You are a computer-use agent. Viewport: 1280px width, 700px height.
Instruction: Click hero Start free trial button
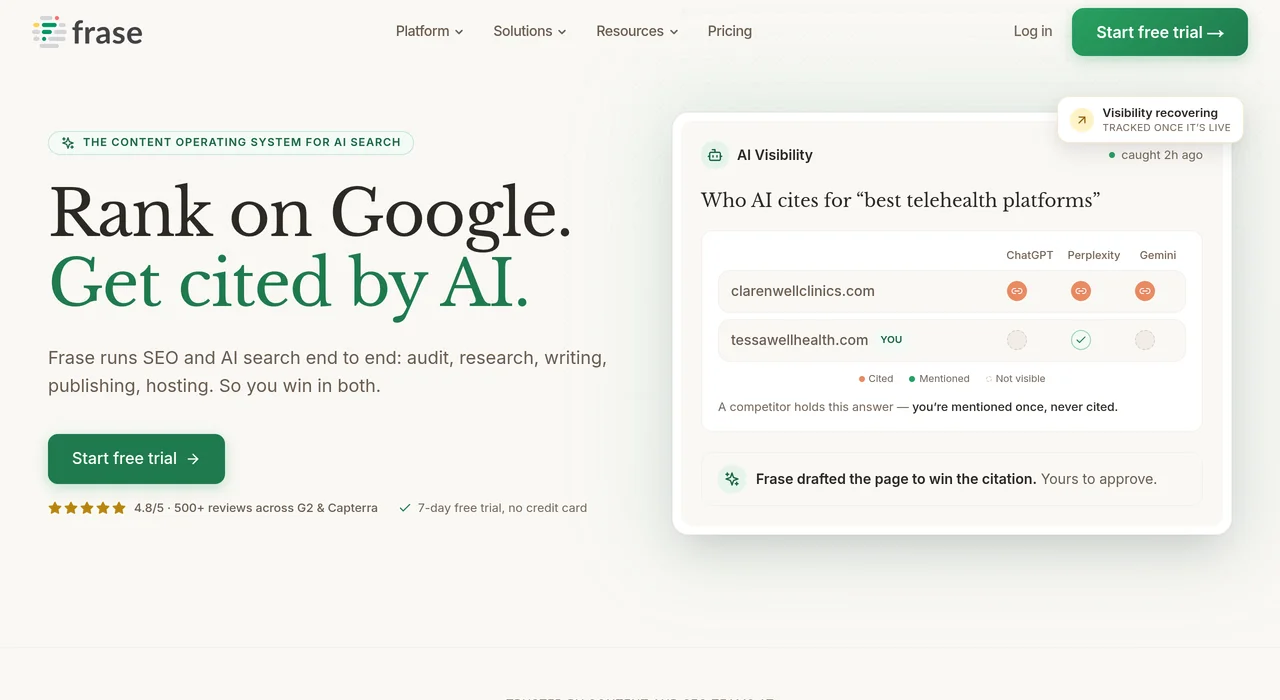pyautogui.click(x=136, y=459)
